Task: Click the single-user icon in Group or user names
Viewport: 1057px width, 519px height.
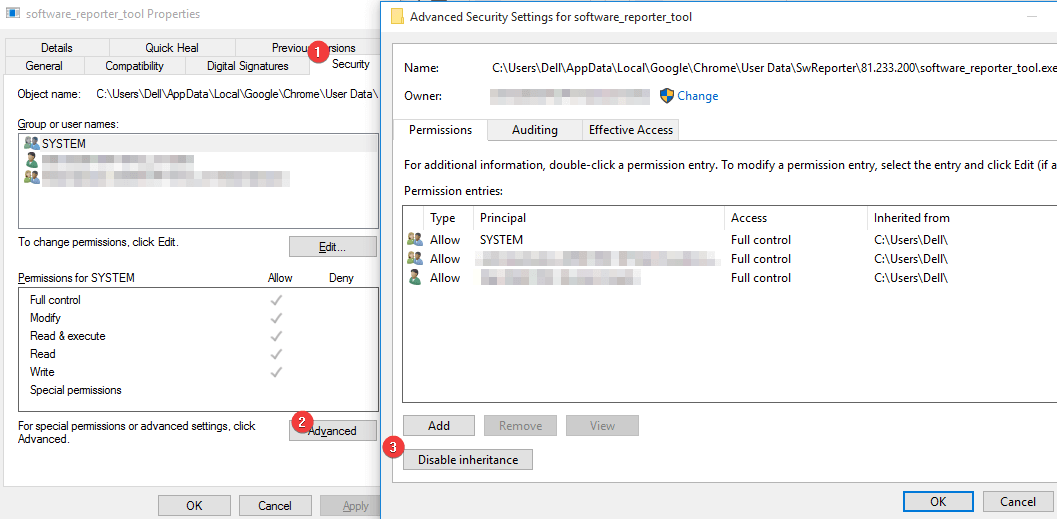Action: pos(31,160)
